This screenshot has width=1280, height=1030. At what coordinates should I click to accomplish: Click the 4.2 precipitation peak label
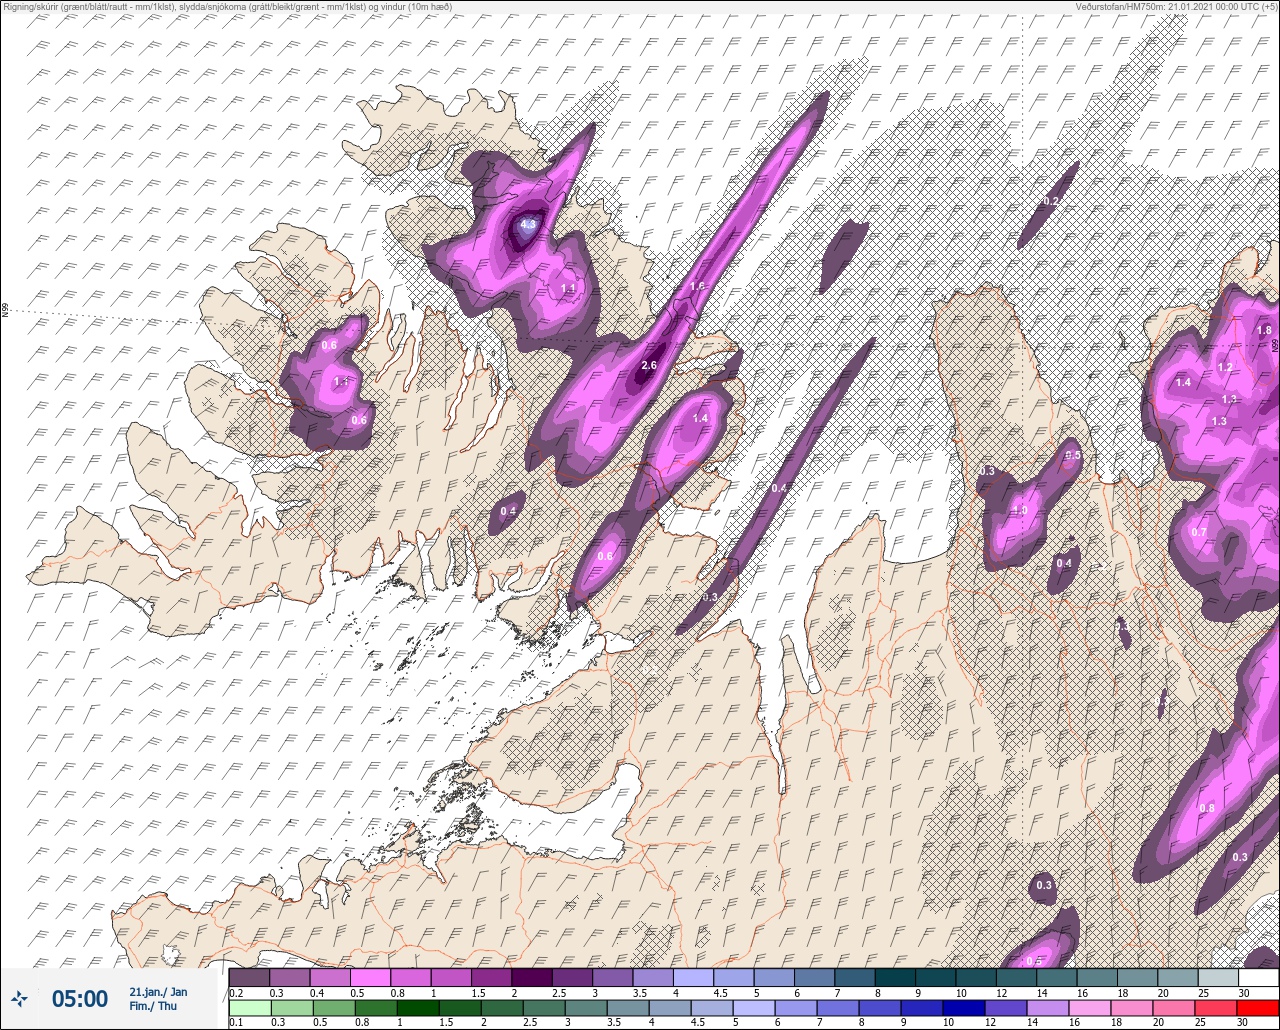(x=527, y=226)
